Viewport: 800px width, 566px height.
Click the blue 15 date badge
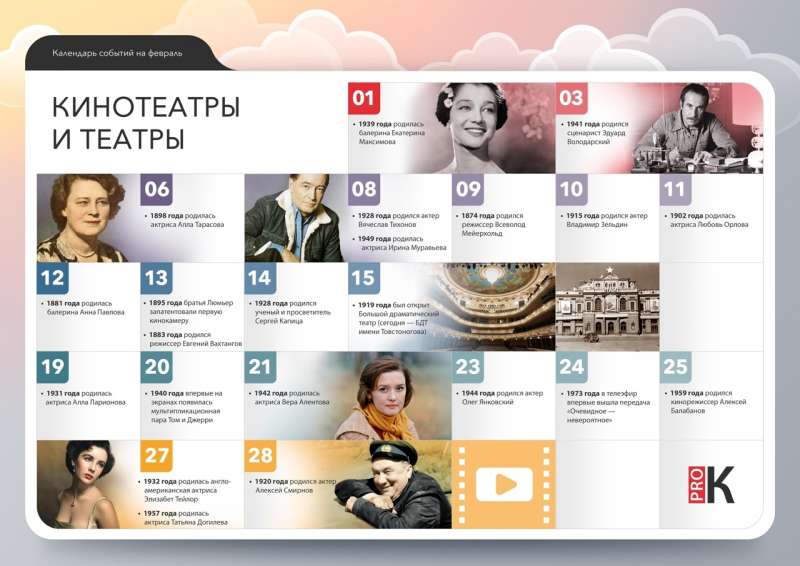point(364,278)
